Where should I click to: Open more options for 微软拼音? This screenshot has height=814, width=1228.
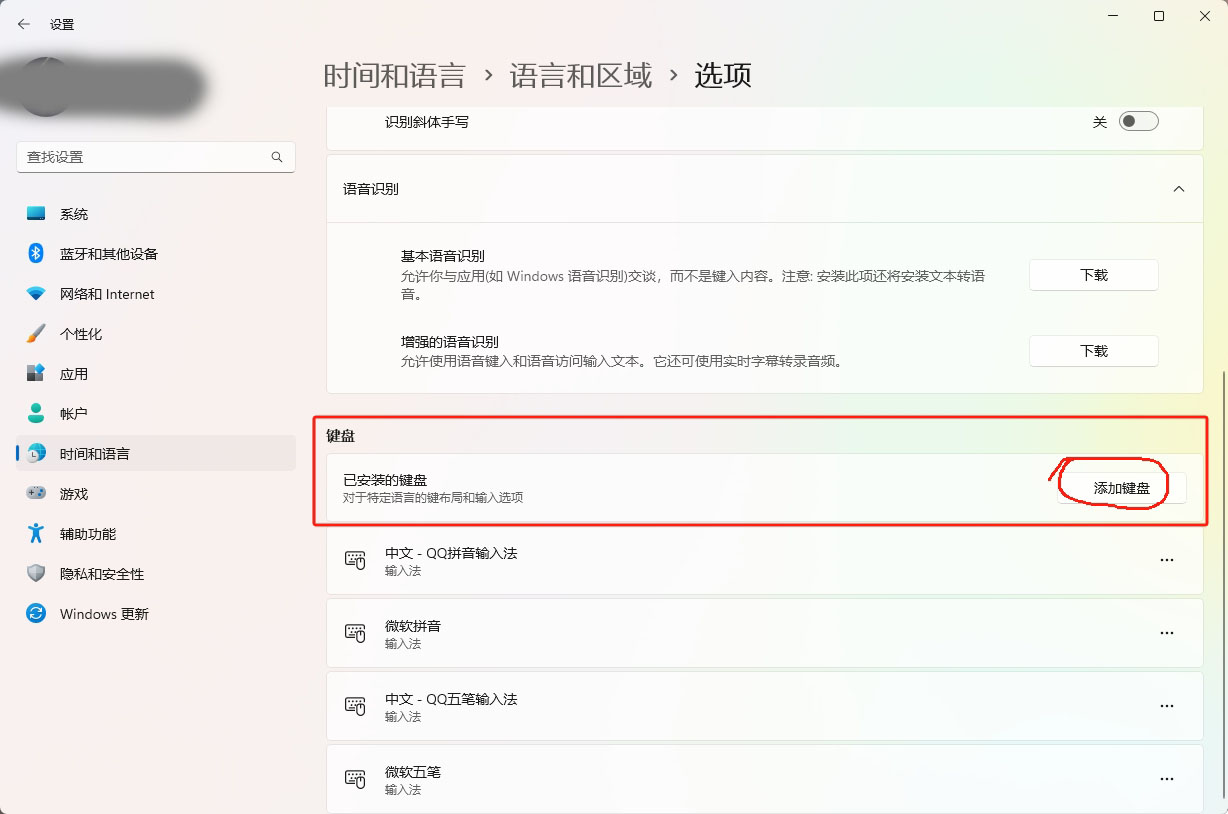coord(1166,634)
